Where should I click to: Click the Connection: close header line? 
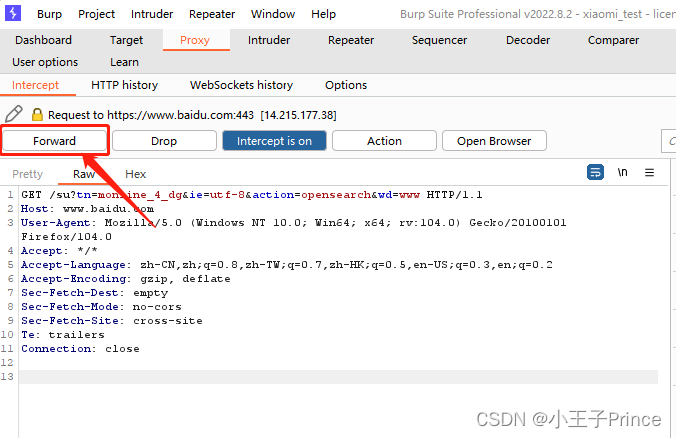pos(80,349)
